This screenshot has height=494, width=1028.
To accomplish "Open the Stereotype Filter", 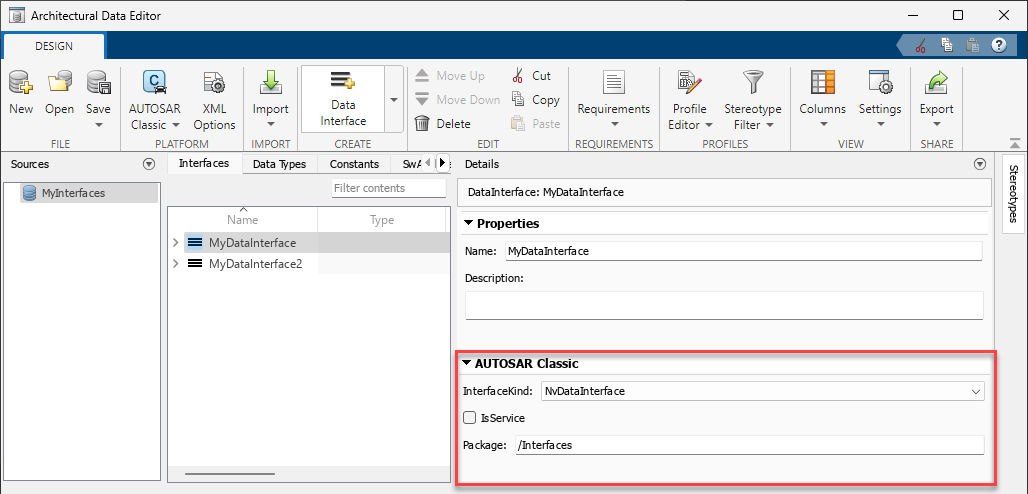I will coord(752,84).
